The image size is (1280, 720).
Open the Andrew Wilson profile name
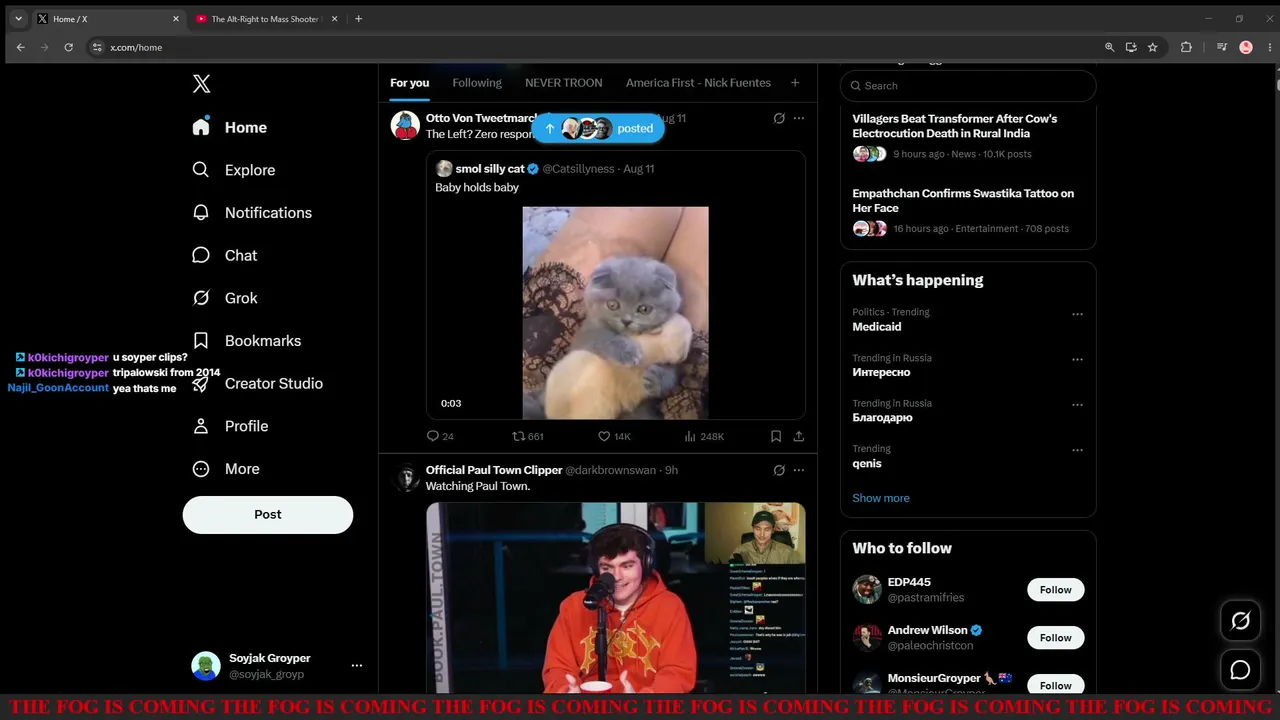pos(928,630)
